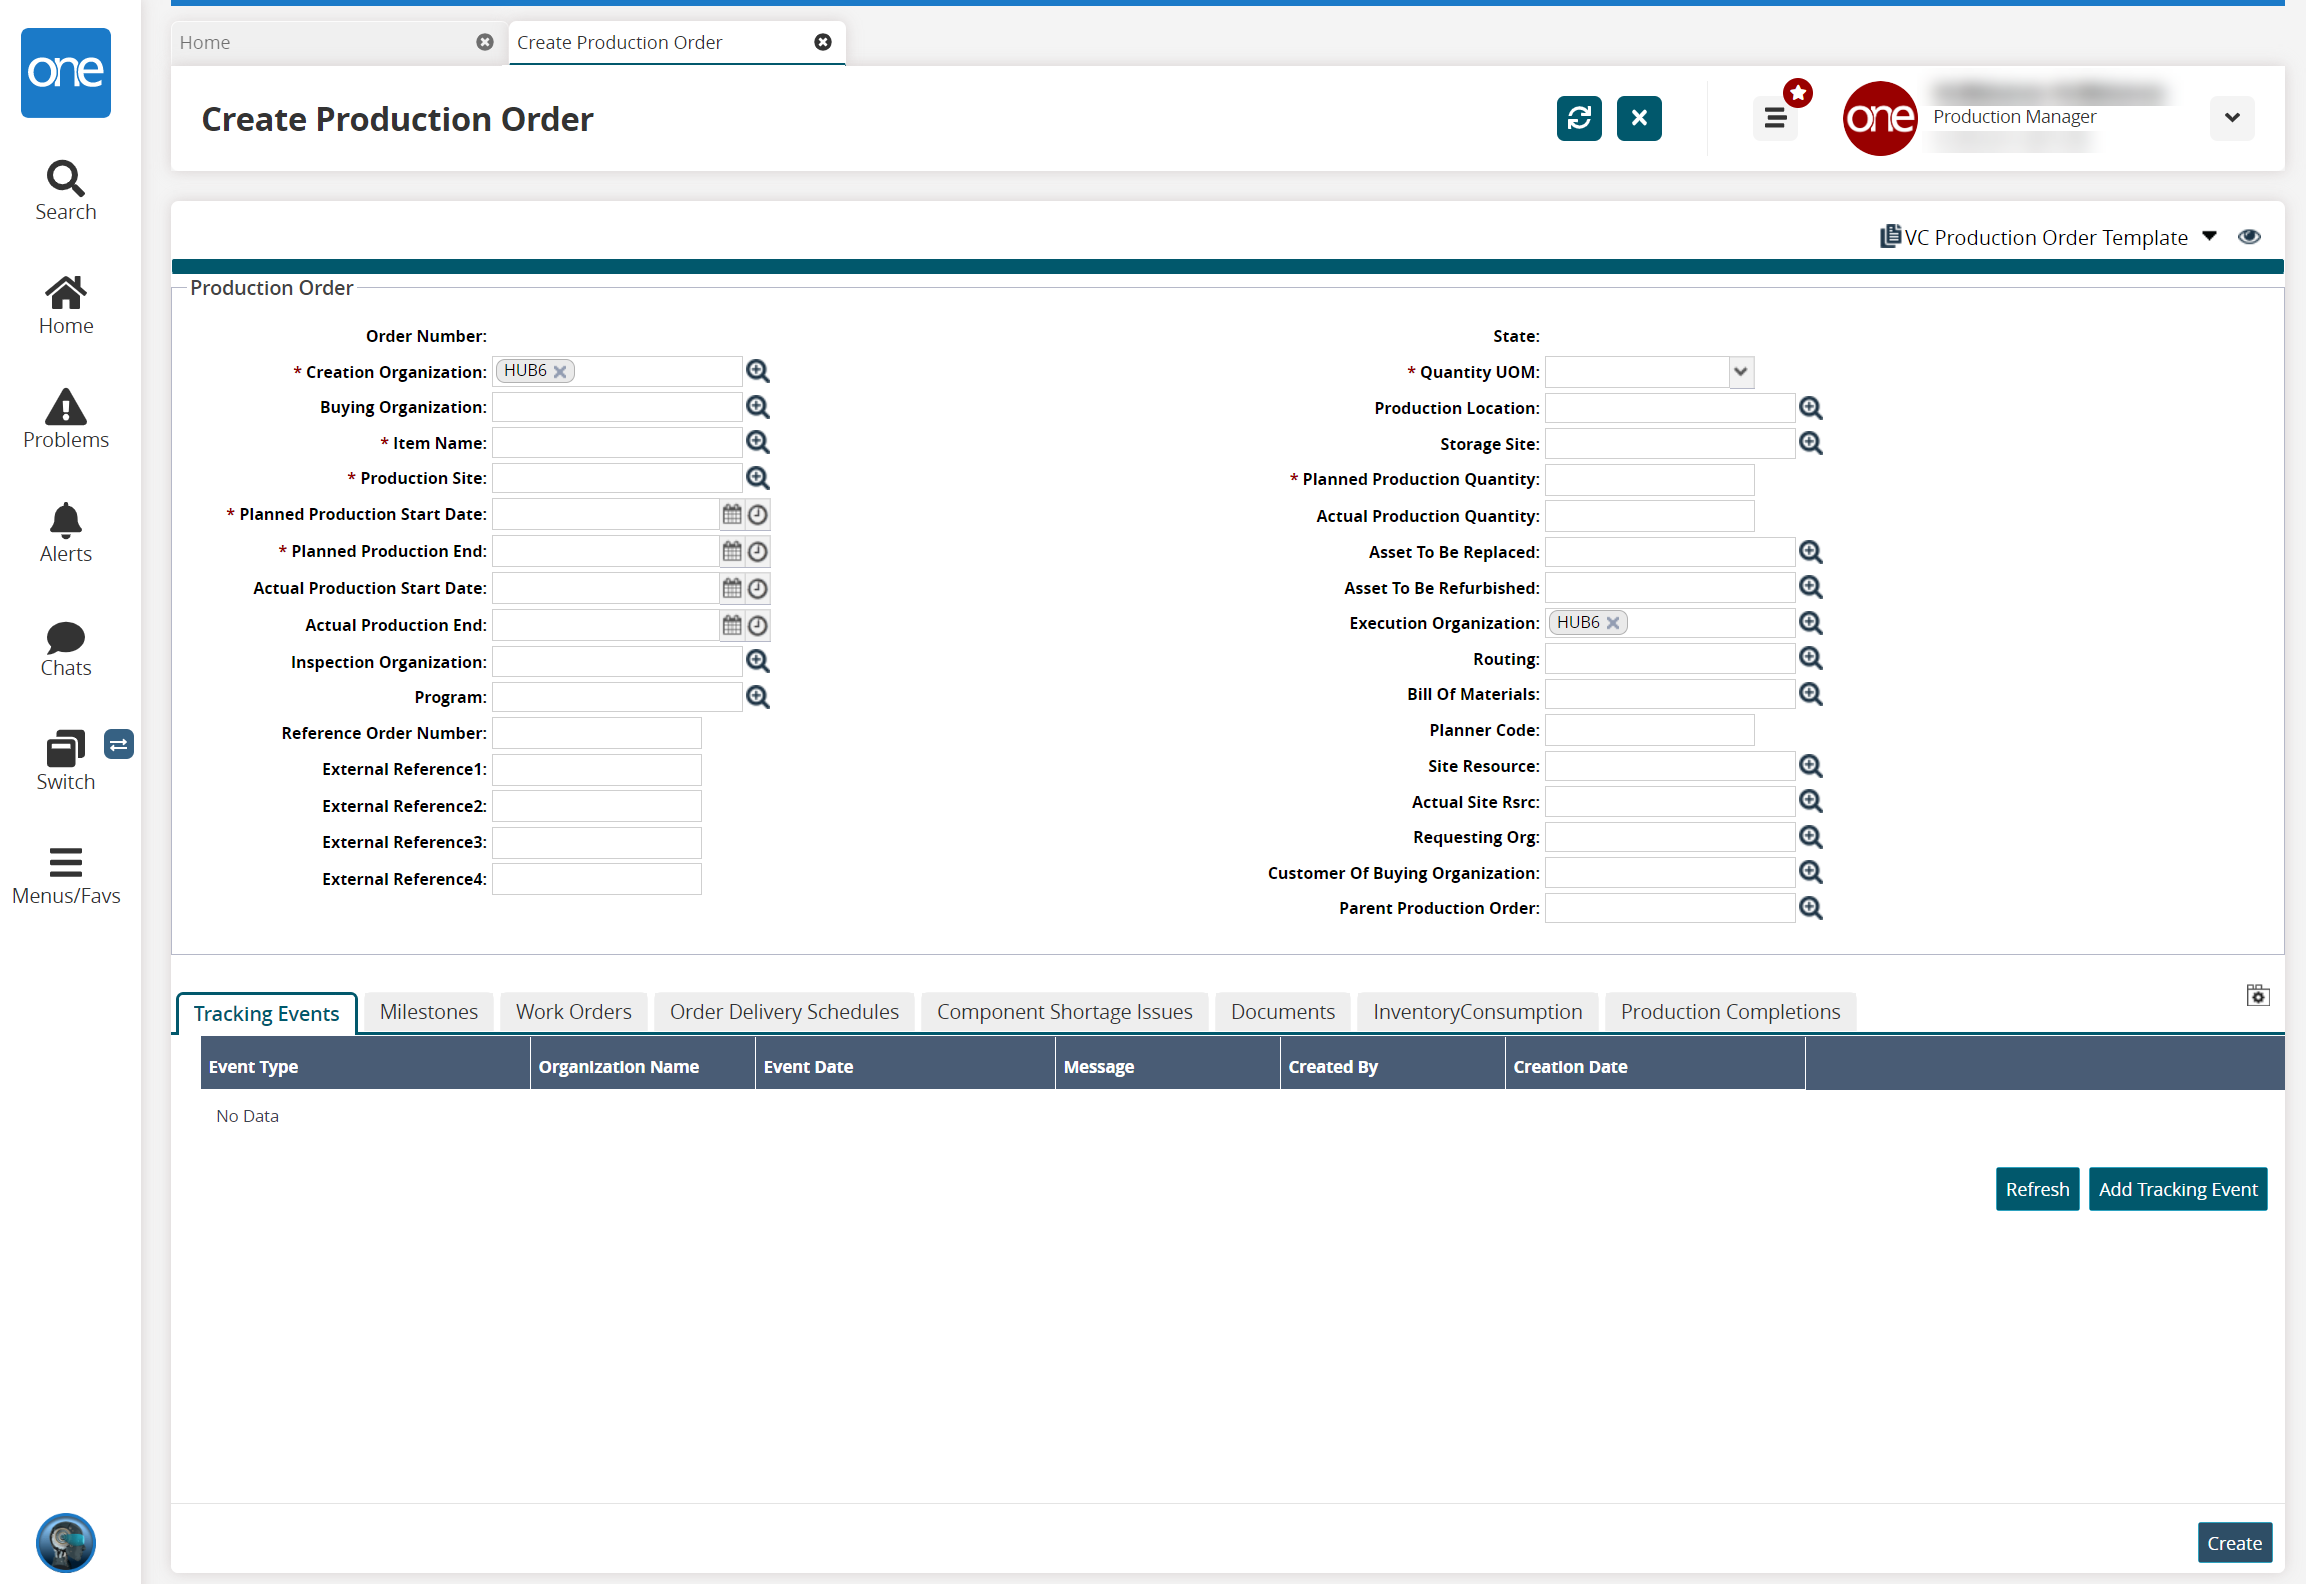Open VC Production Order Template dropdown
This screenshot has height=1584, width=2306.
click(2209, 237)
